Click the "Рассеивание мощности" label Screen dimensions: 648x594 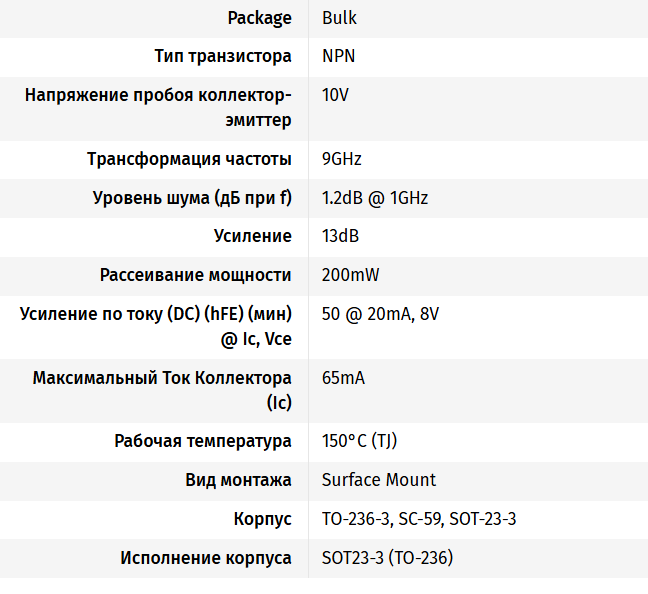click(x=195, y=275)
